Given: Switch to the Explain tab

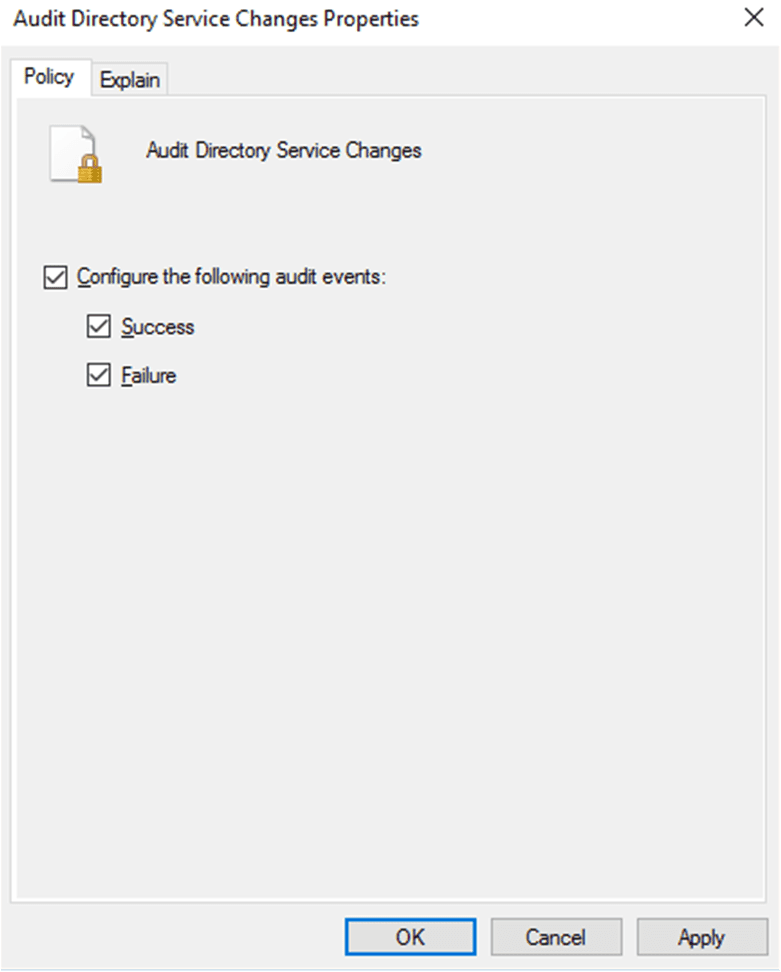Looking at the screenshot, I should pos(130,80).
